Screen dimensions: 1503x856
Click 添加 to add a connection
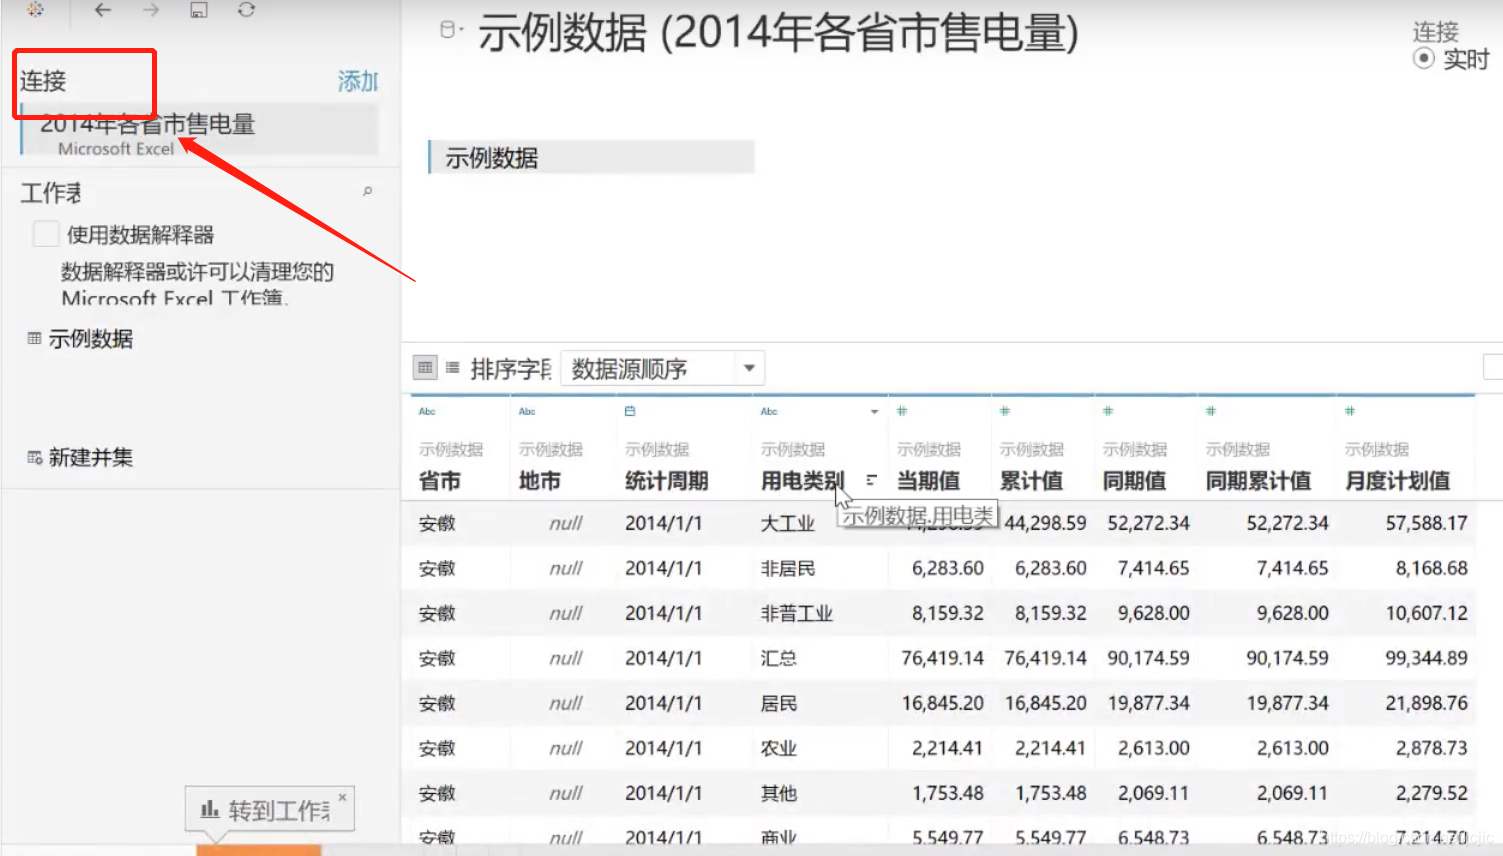(x=357, y=81)
